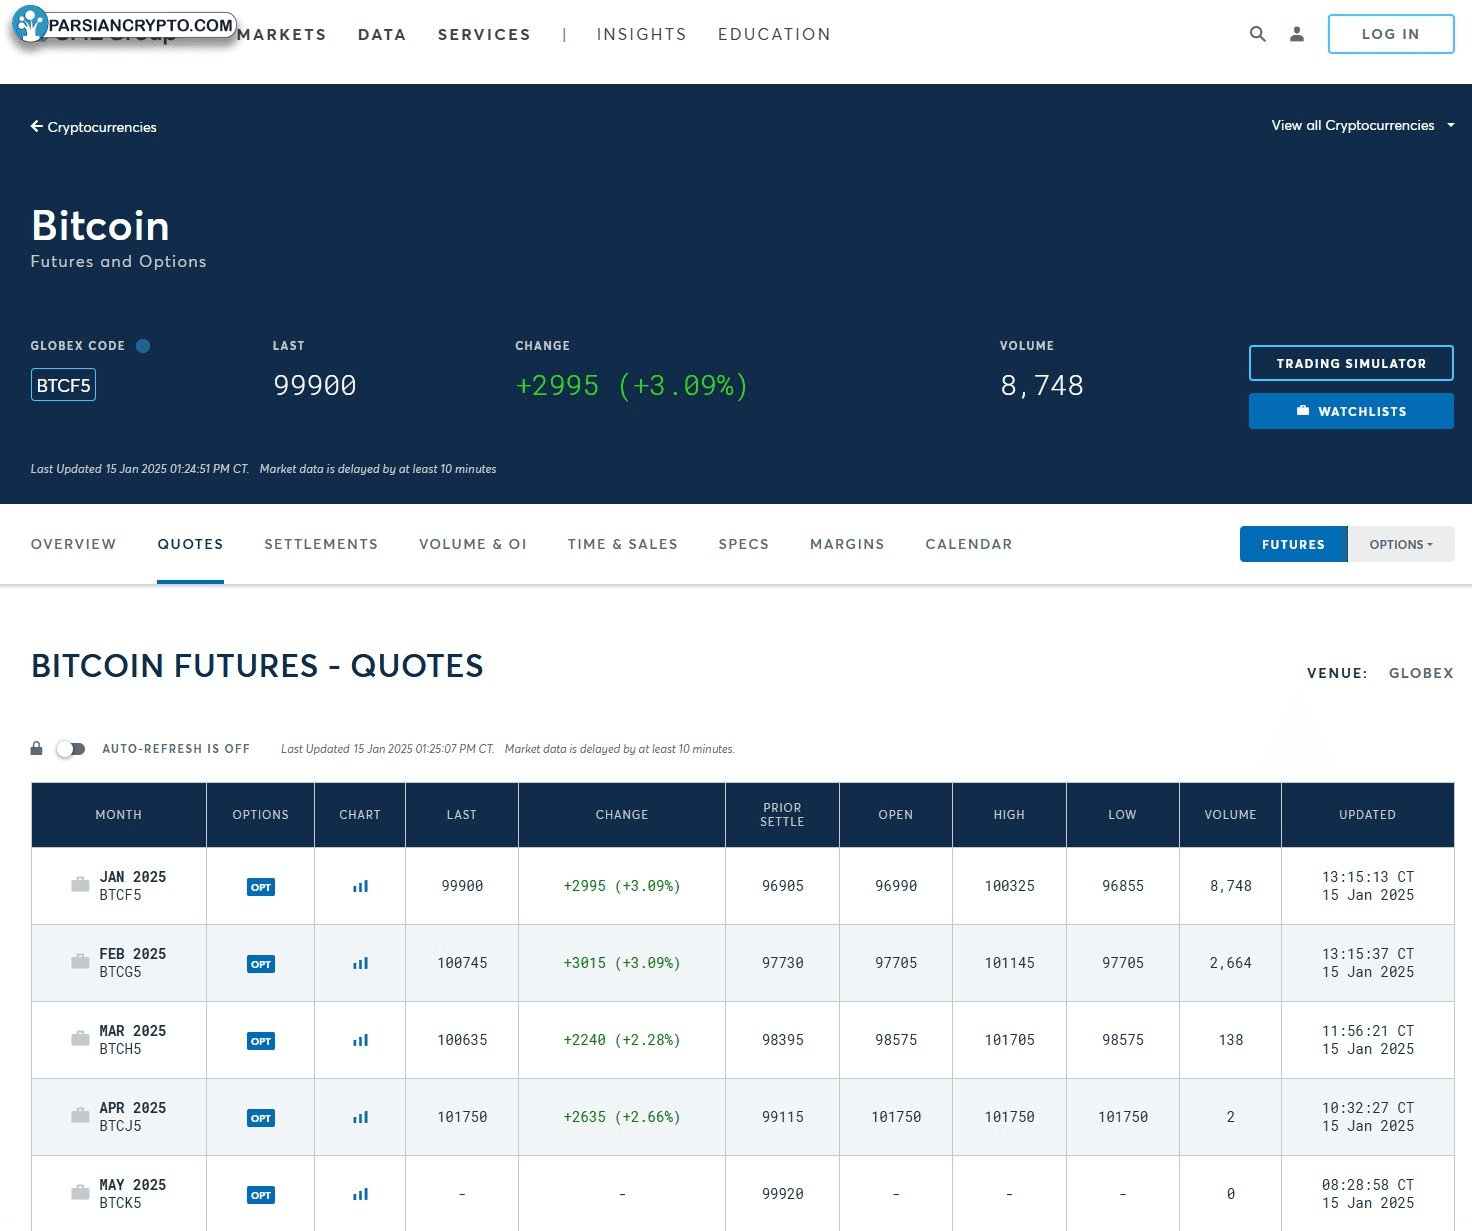Image resolution: width=1472 pixels, height=1231 pixels.
Task: Click the APR 2025 prior settle 99115
Action: (782, 1117)
